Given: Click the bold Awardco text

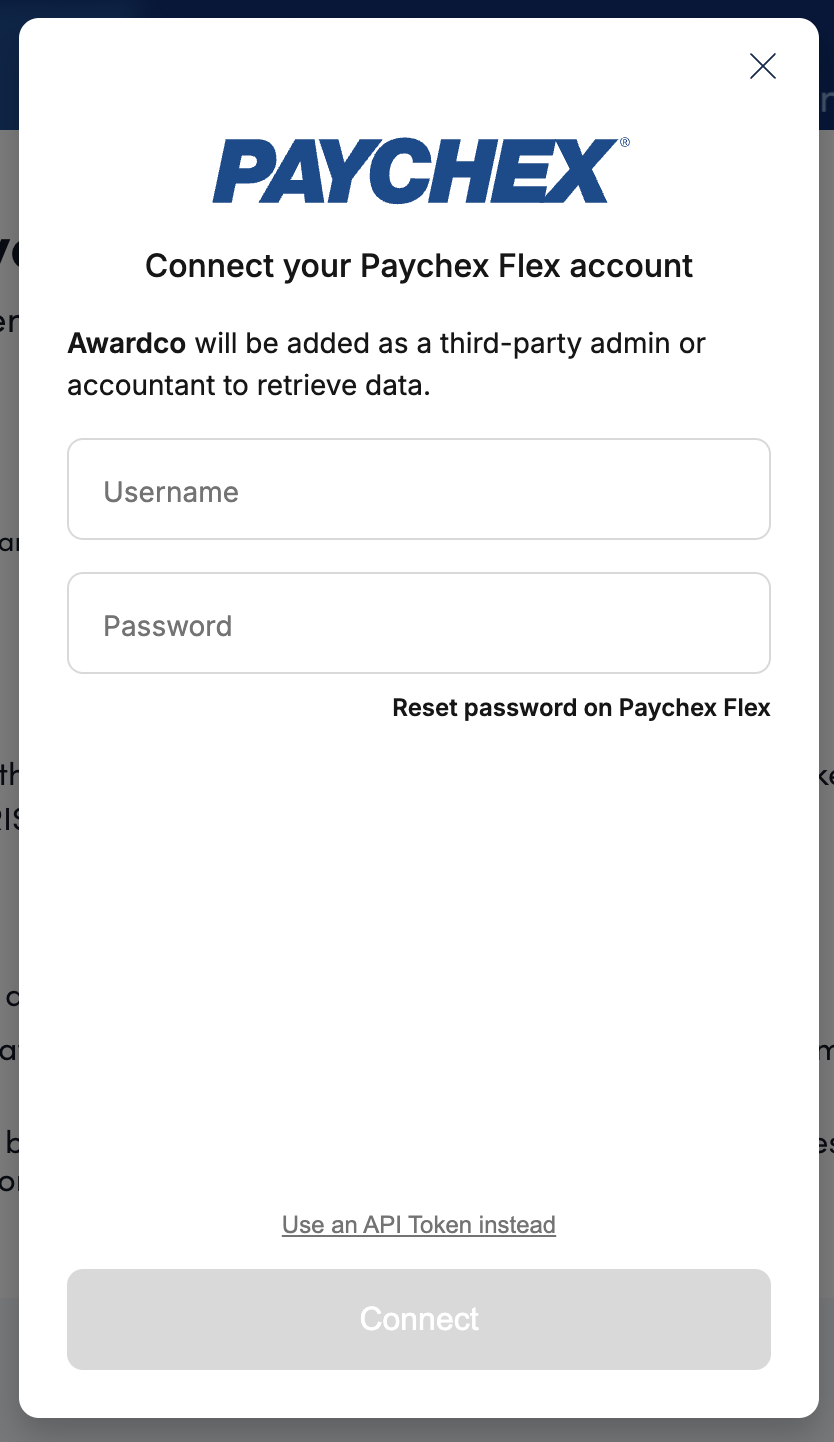Looking at the screenshot, I should [x=127, y=344].
